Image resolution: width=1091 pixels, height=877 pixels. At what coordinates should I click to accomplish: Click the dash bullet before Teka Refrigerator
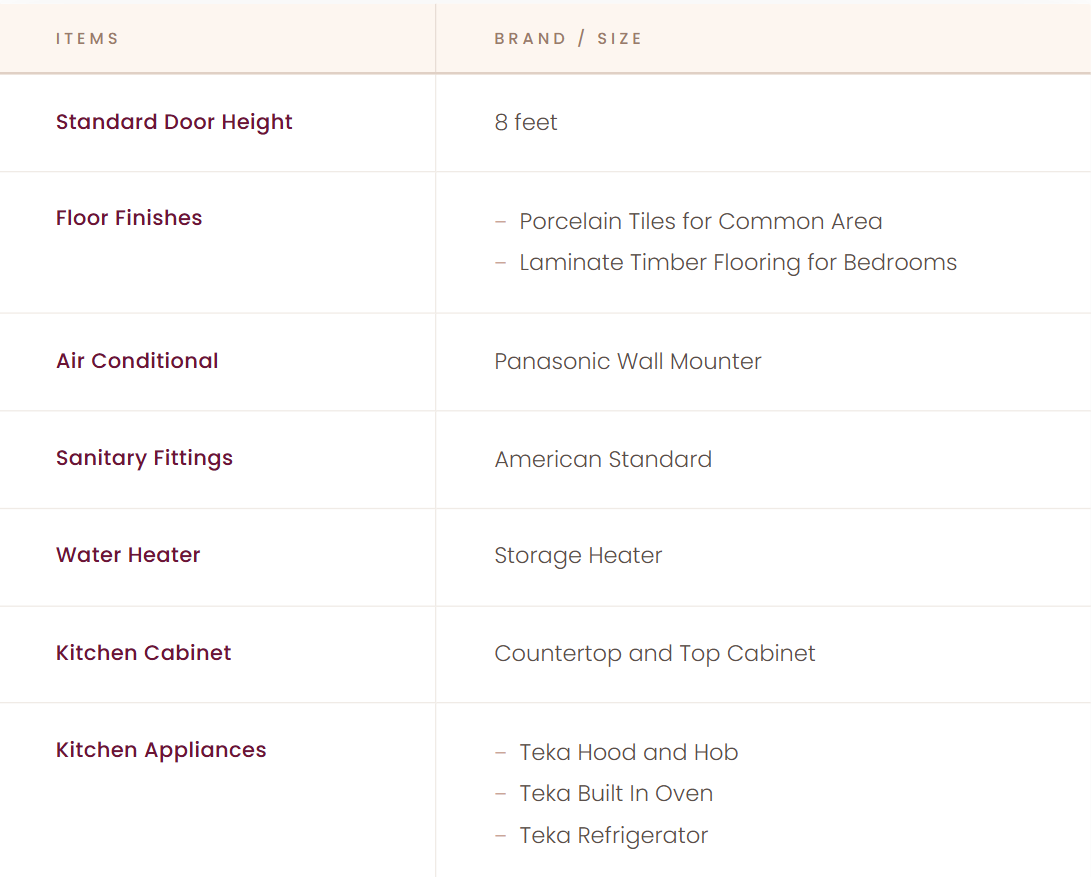pyautogui.click(x=501, y=836)
